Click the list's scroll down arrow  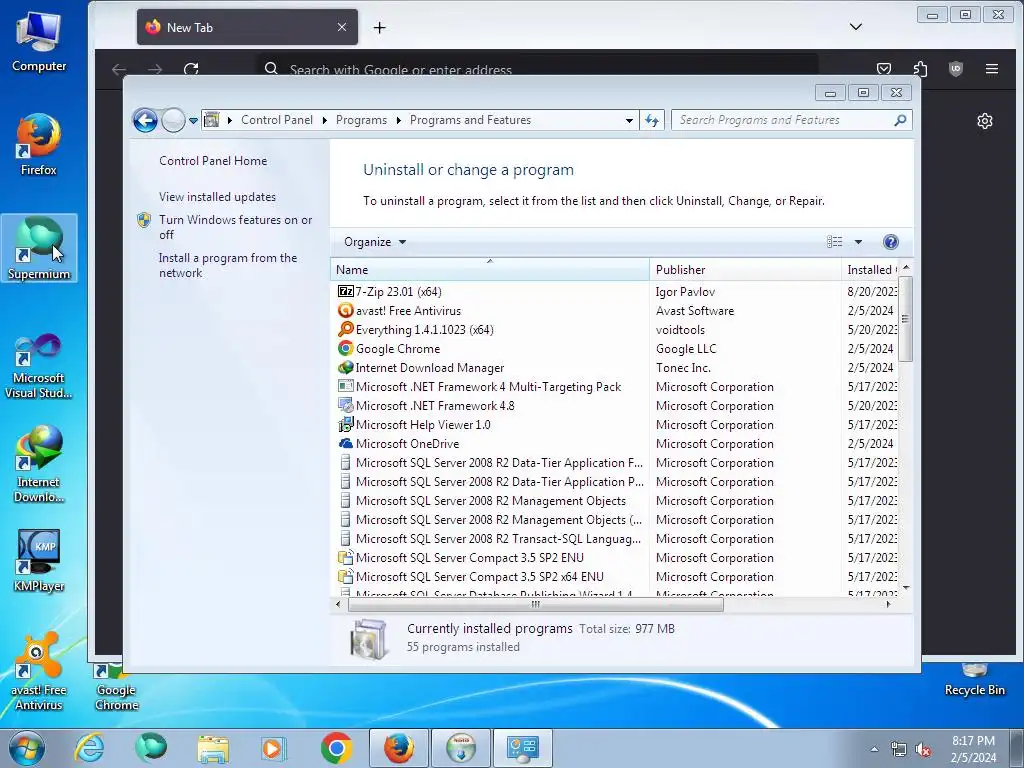(906, 588)
